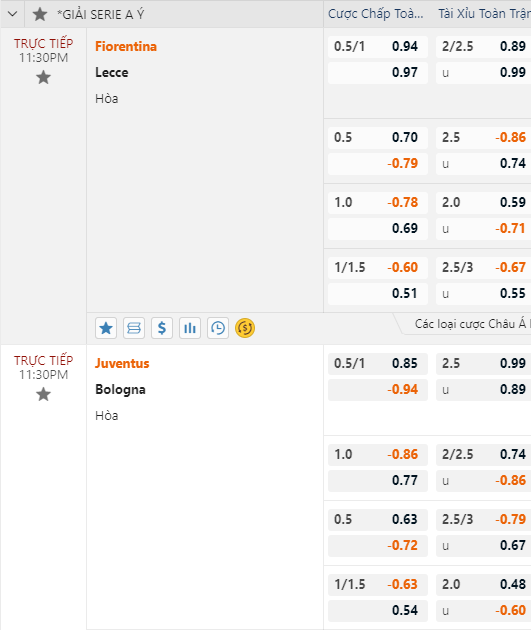Open the bar chart statistics icon
This screenshot has width=531, height=630.
click(x=190, y=328)
